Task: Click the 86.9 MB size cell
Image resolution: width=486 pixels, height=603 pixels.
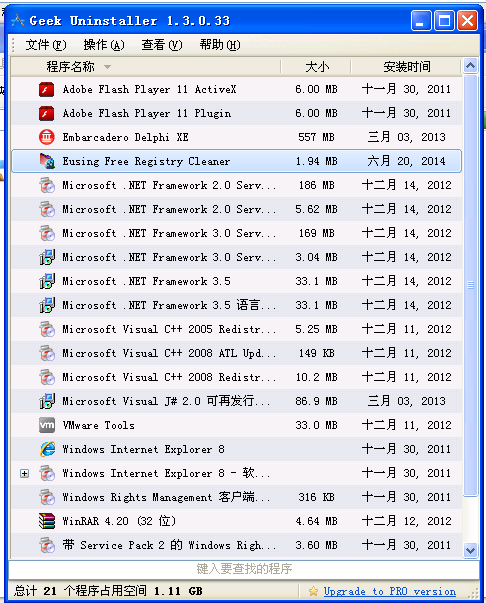Action: coord(316,401)
